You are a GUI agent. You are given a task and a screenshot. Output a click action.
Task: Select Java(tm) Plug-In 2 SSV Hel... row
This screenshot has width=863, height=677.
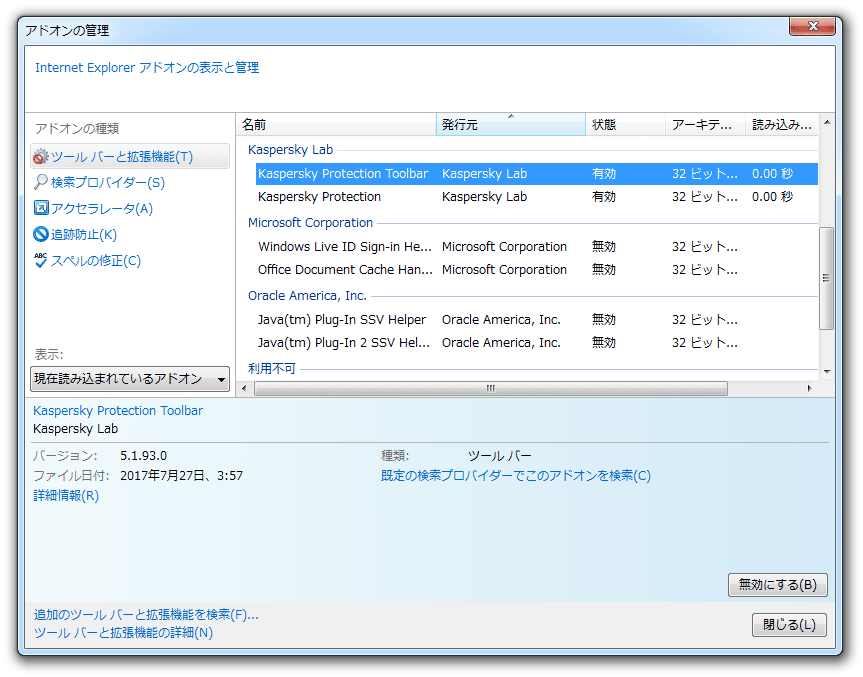537,343
